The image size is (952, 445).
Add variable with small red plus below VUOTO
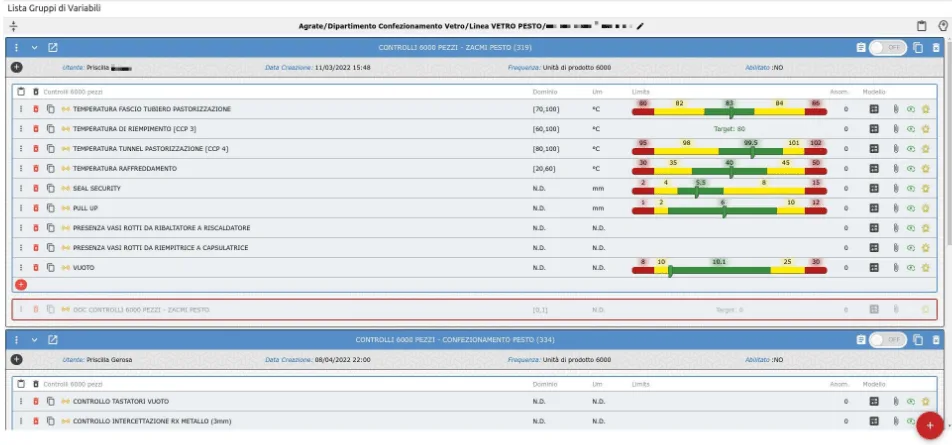pos(21,285)
